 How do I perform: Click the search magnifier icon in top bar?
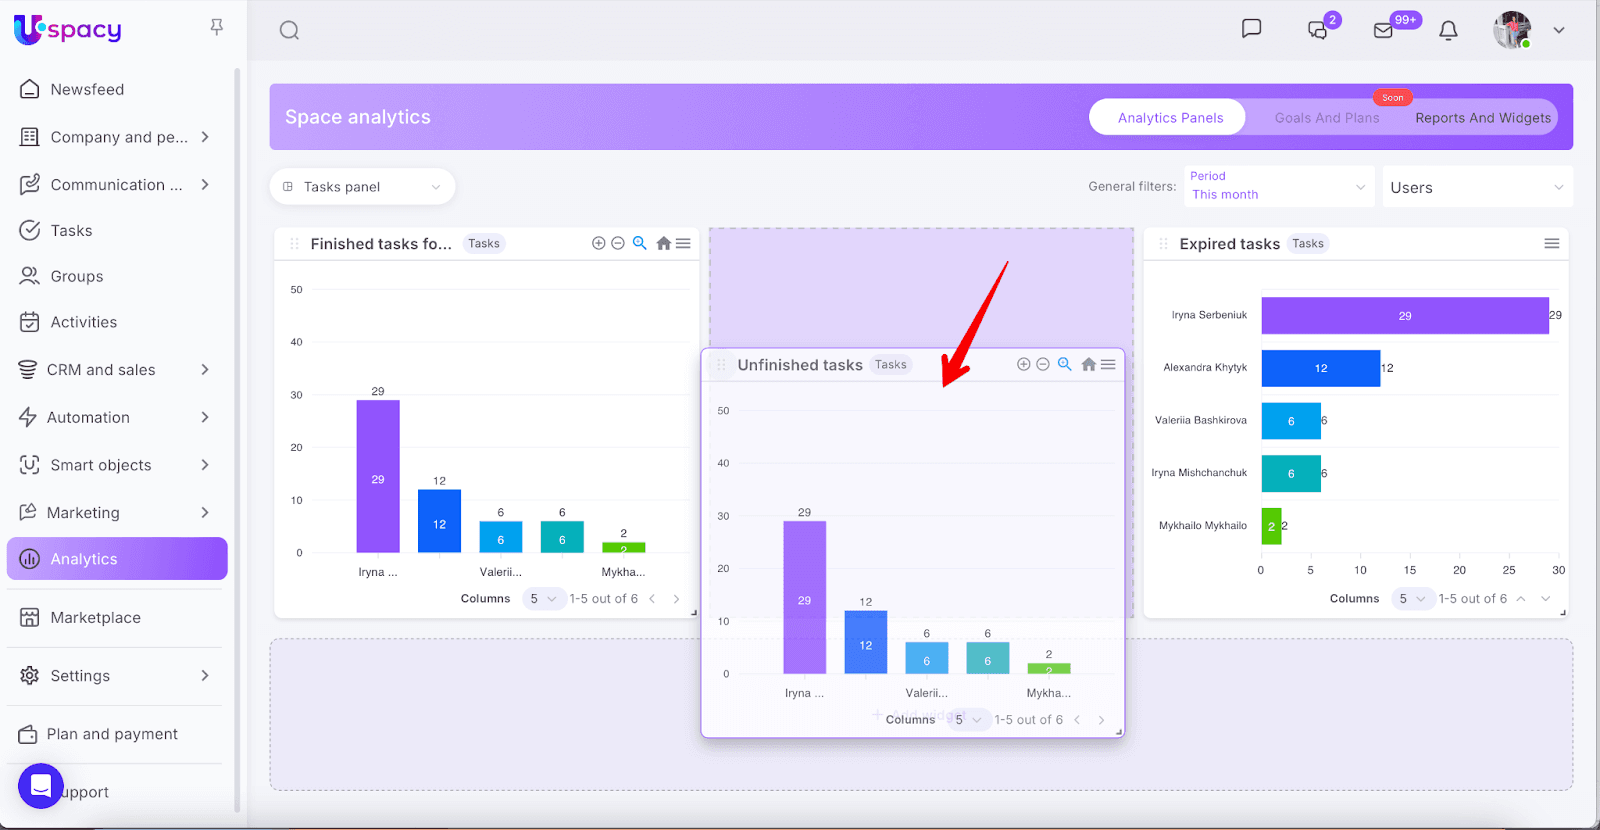(x=289, y=30)
